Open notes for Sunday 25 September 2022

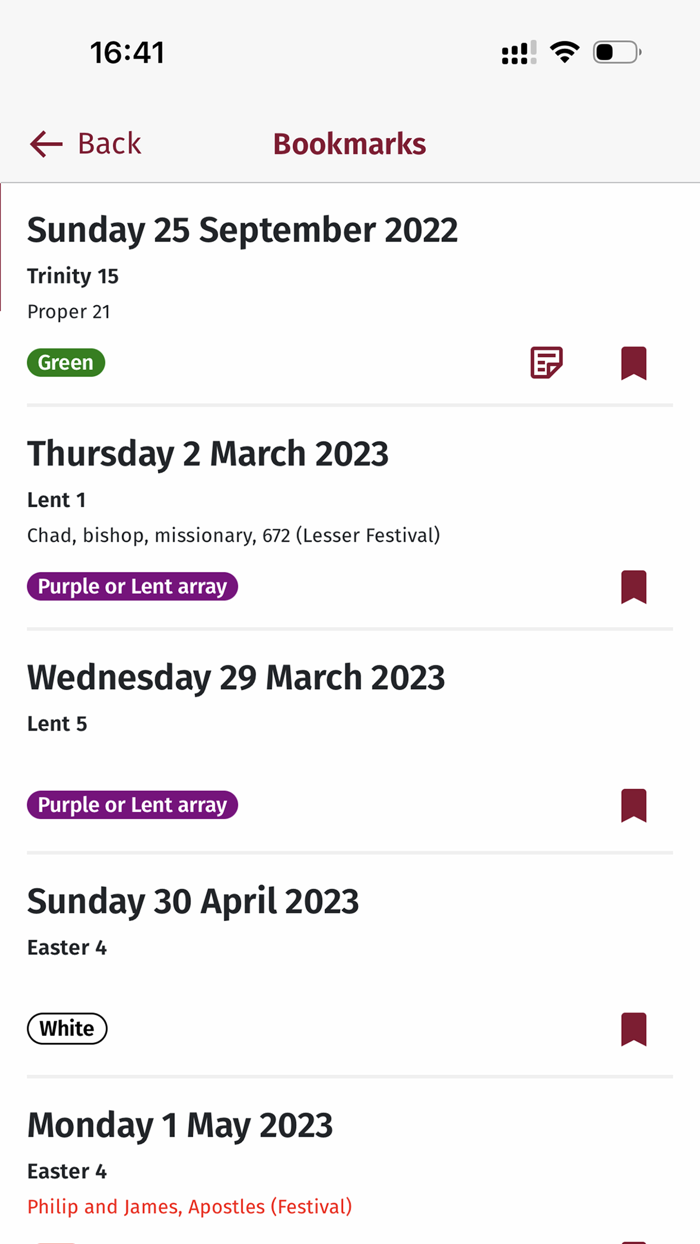tap(546, 363)
